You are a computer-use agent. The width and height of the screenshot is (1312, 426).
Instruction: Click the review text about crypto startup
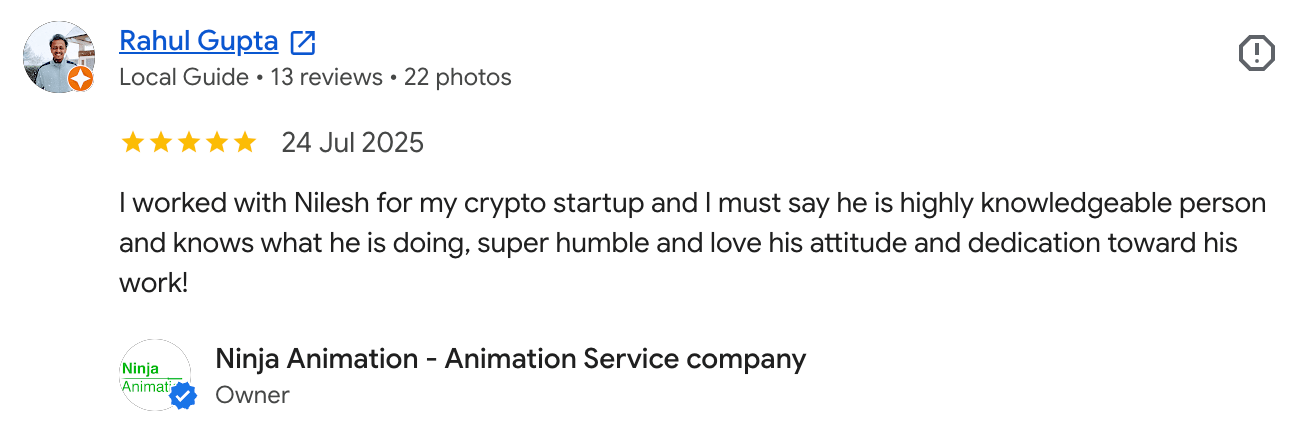point(692,243)
